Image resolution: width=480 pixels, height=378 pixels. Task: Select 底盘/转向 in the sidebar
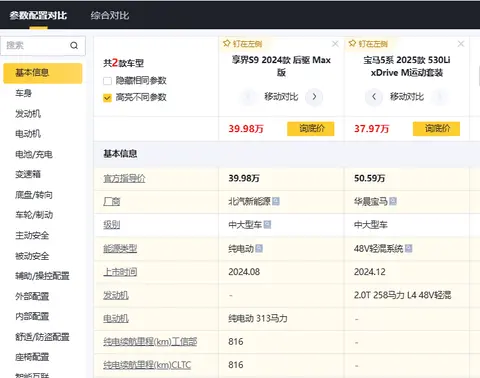[34, 195]
